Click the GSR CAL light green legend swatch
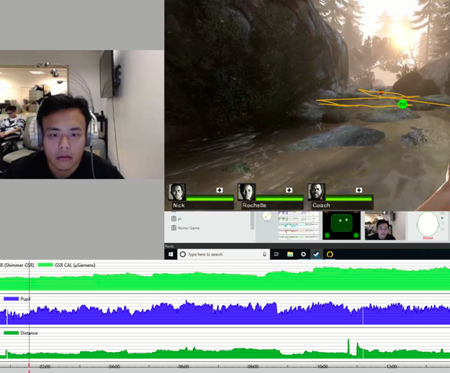 (46, 265)
